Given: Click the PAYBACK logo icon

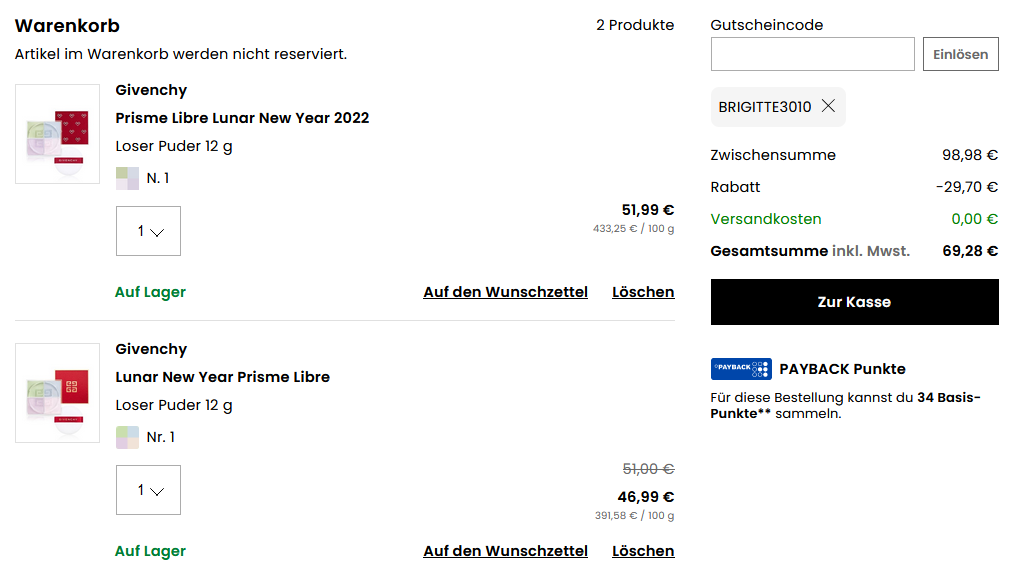Looking at the screenshot, I should pos(740,369).
